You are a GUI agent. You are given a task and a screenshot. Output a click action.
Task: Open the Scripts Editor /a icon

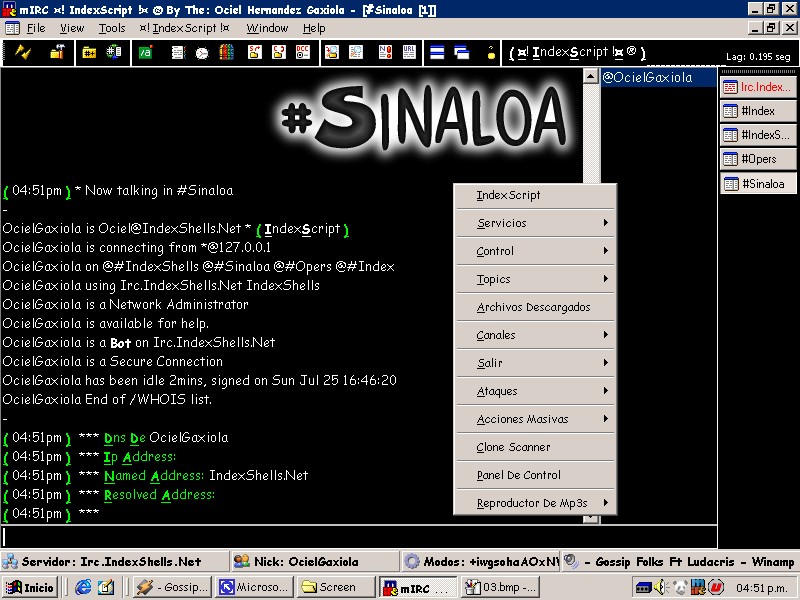pyautogui.click(x=145, y=52)
